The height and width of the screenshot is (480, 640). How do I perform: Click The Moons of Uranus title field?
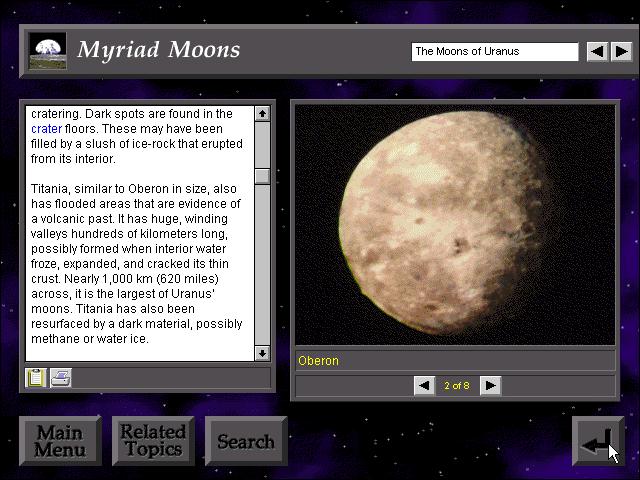tap(495, 52)
